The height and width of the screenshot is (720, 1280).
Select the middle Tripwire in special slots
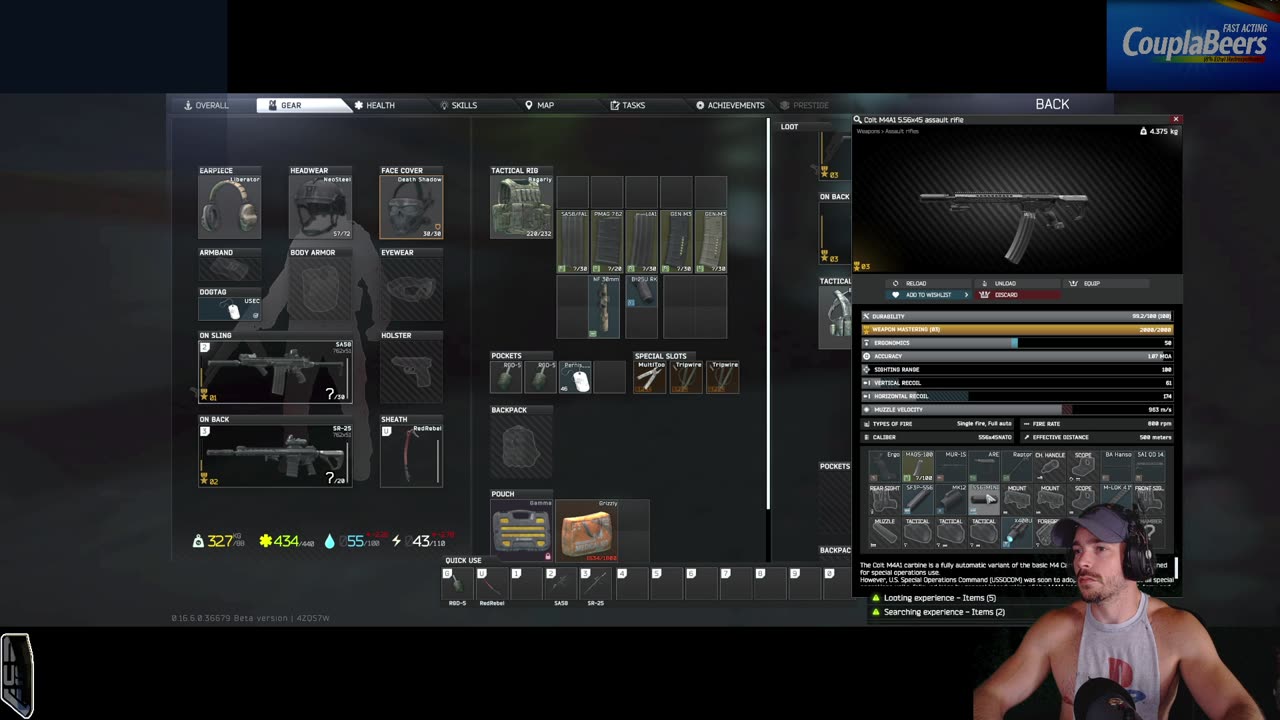click(x=687, y=377)
